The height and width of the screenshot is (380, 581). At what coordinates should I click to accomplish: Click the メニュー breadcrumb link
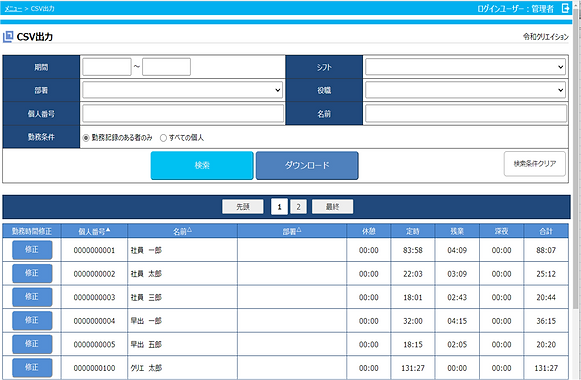[13, 9]
